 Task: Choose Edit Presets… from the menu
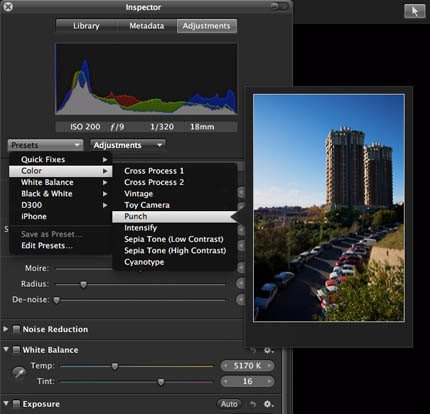tap(61, 246)
